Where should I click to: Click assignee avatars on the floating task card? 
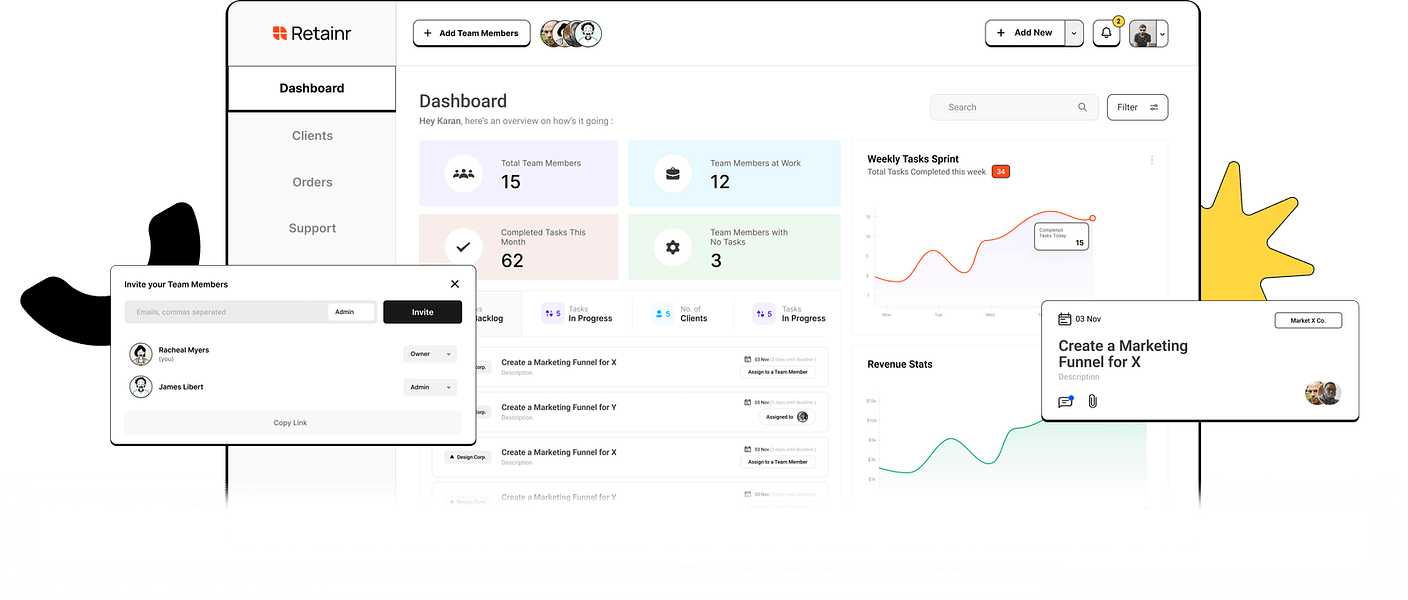pos(1323,393)
